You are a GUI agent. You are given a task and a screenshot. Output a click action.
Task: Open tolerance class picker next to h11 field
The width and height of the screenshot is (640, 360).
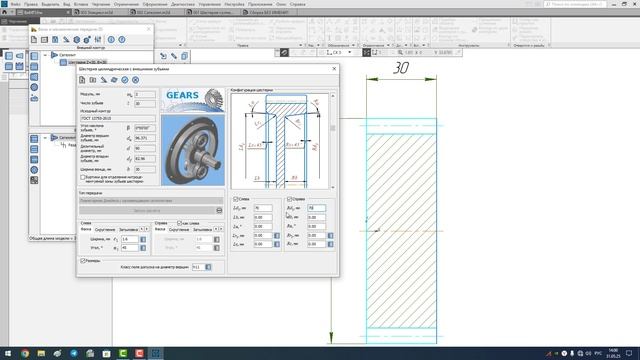tap(209, 267)
